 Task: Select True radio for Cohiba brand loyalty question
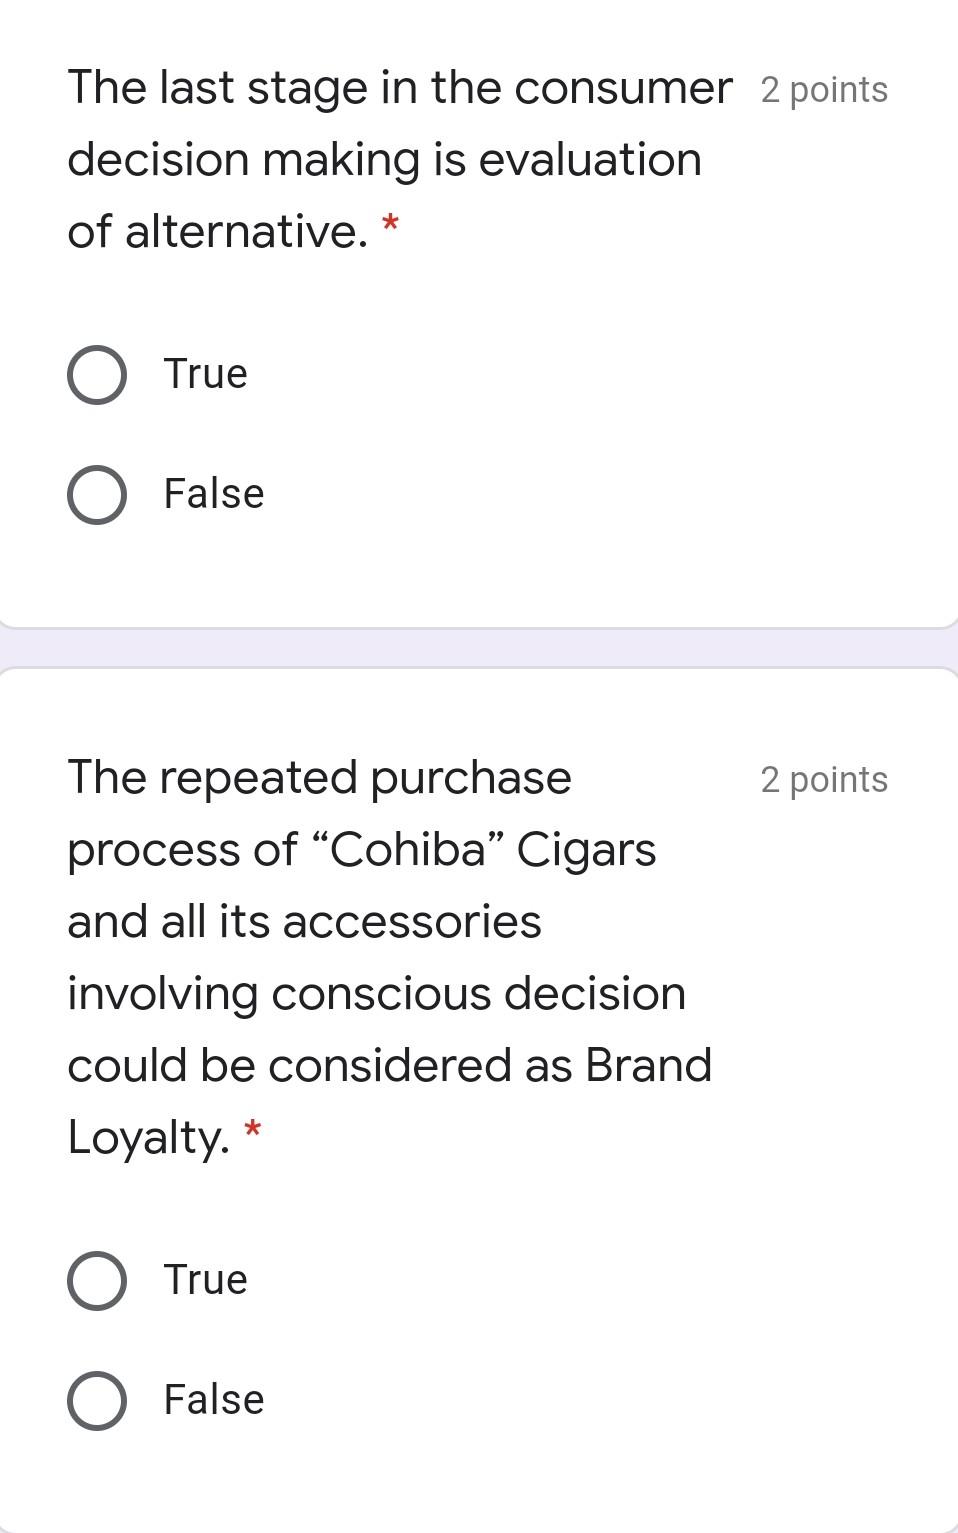(x=97, y=1281)
